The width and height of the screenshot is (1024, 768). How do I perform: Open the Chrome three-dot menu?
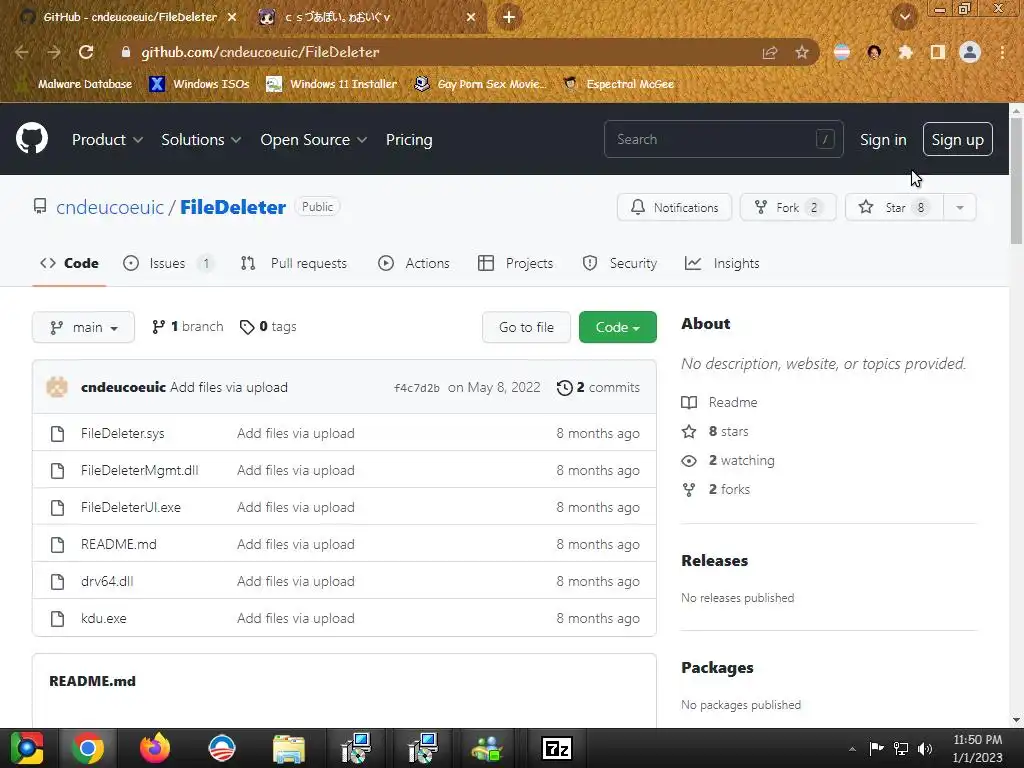click(1002, 52)
